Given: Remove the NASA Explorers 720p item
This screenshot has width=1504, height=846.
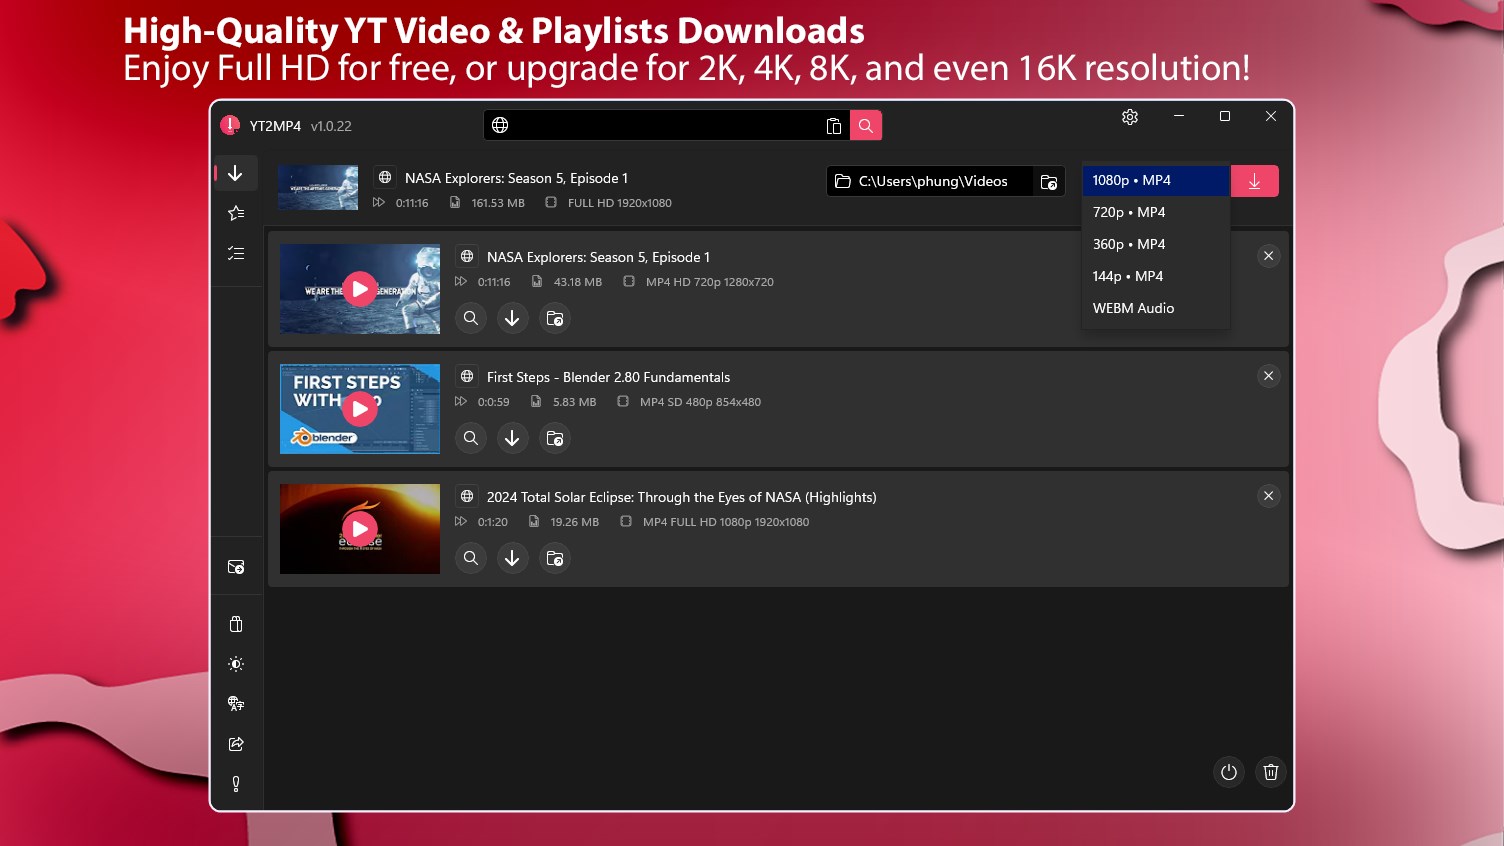Looking at the screenshot, I should click(1268, 256).
